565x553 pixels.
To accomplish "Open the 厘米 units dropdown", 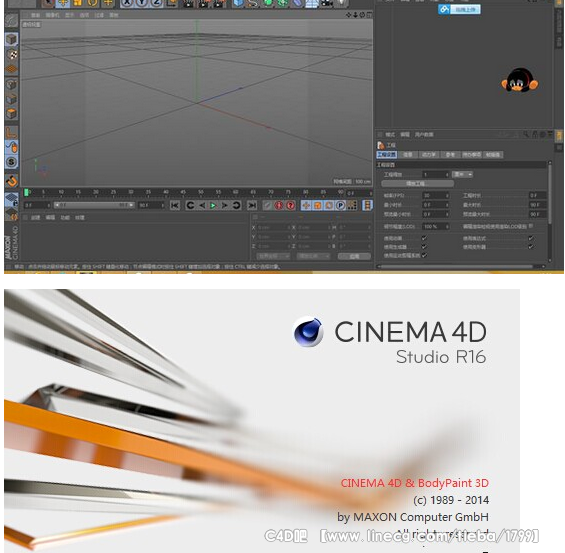I will click(x=463, y=174).
